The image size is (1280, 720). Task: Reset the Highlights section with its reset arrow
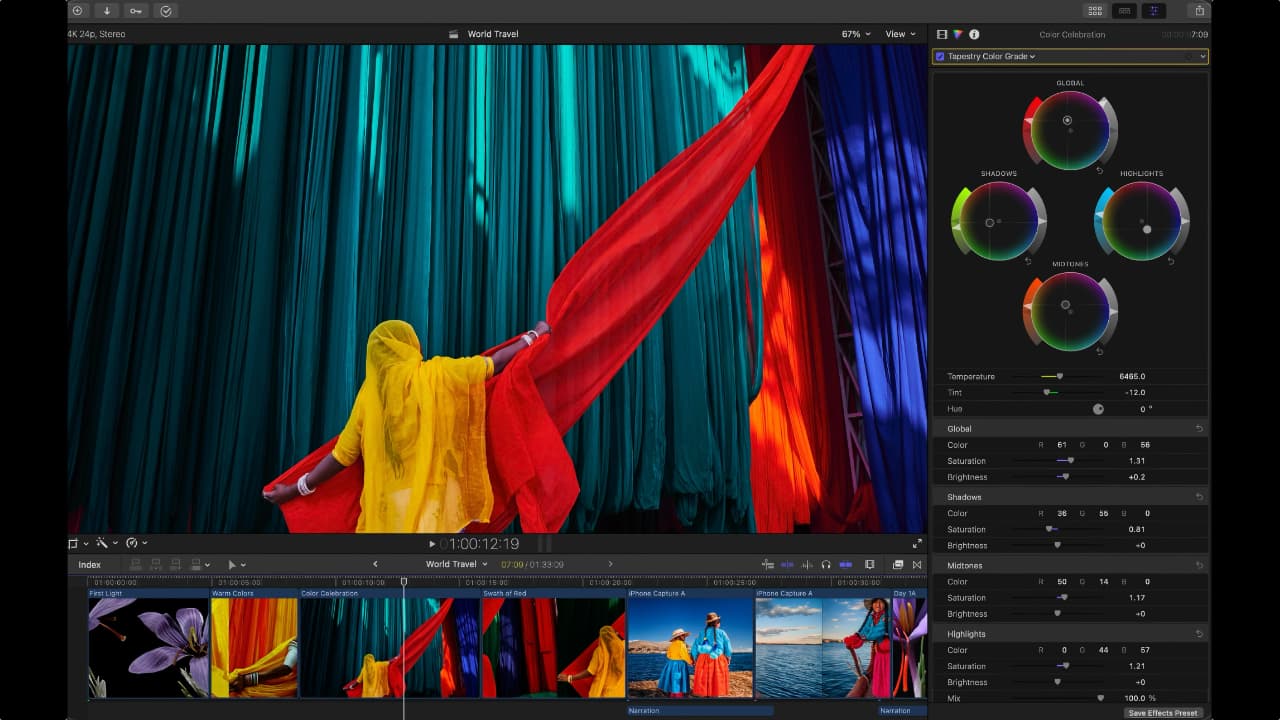(1200, 633)
